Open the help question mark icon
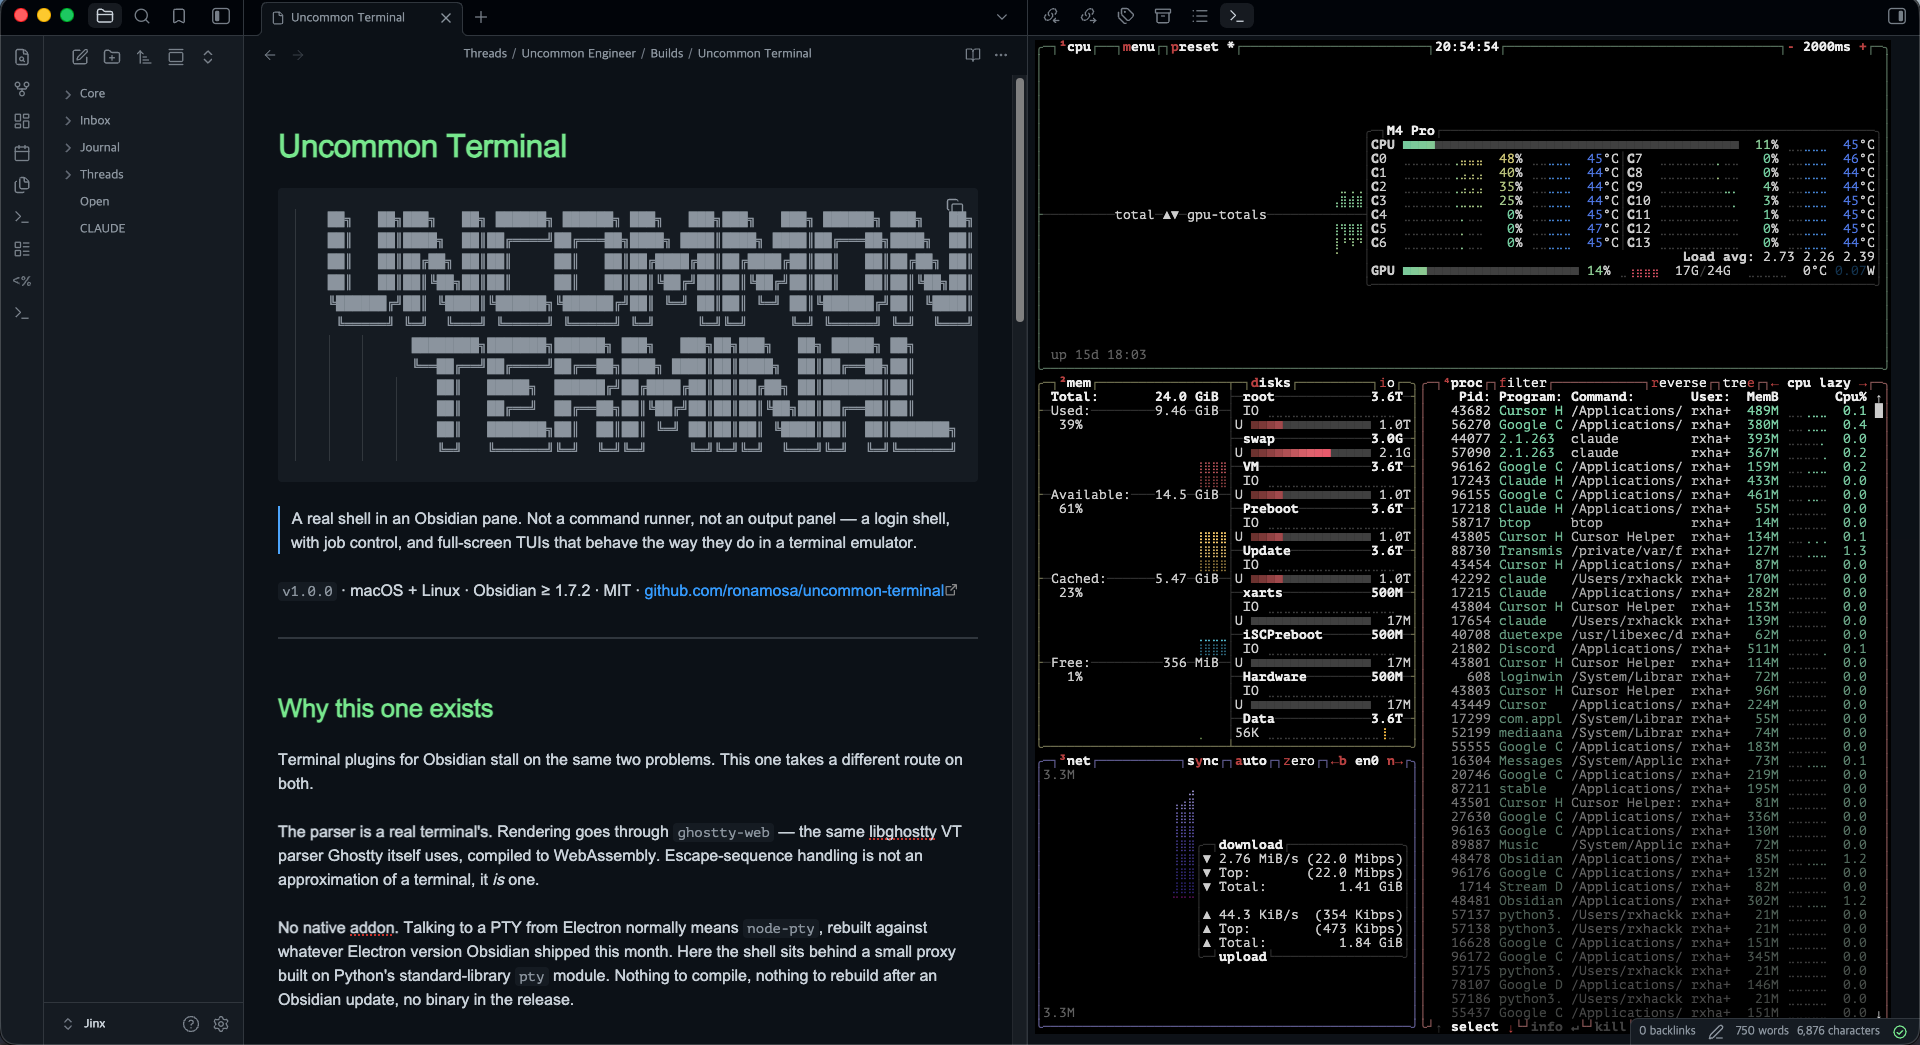 pos(191,1024)
